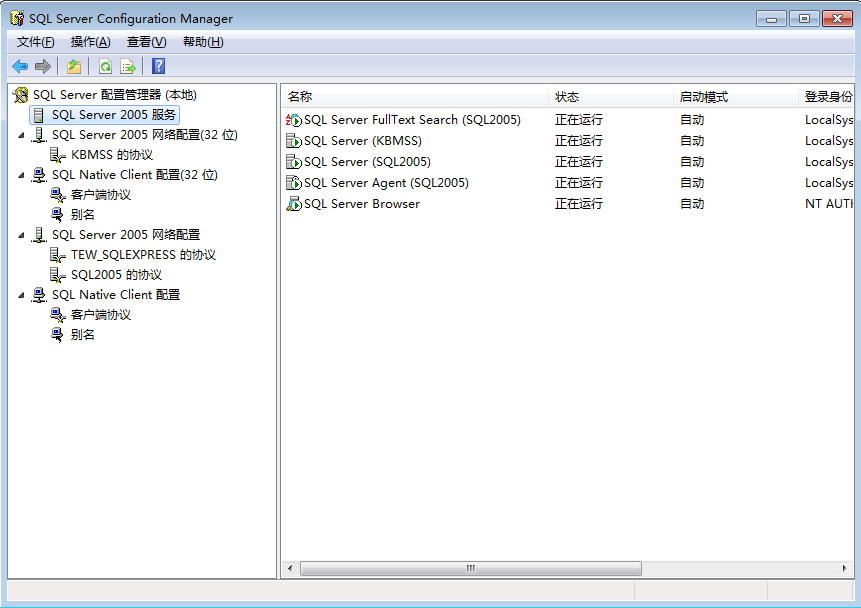Click 自动 start mode of SQL Server (SQL2005)
This screenshot has height=608, width=861.
point(692,161)
